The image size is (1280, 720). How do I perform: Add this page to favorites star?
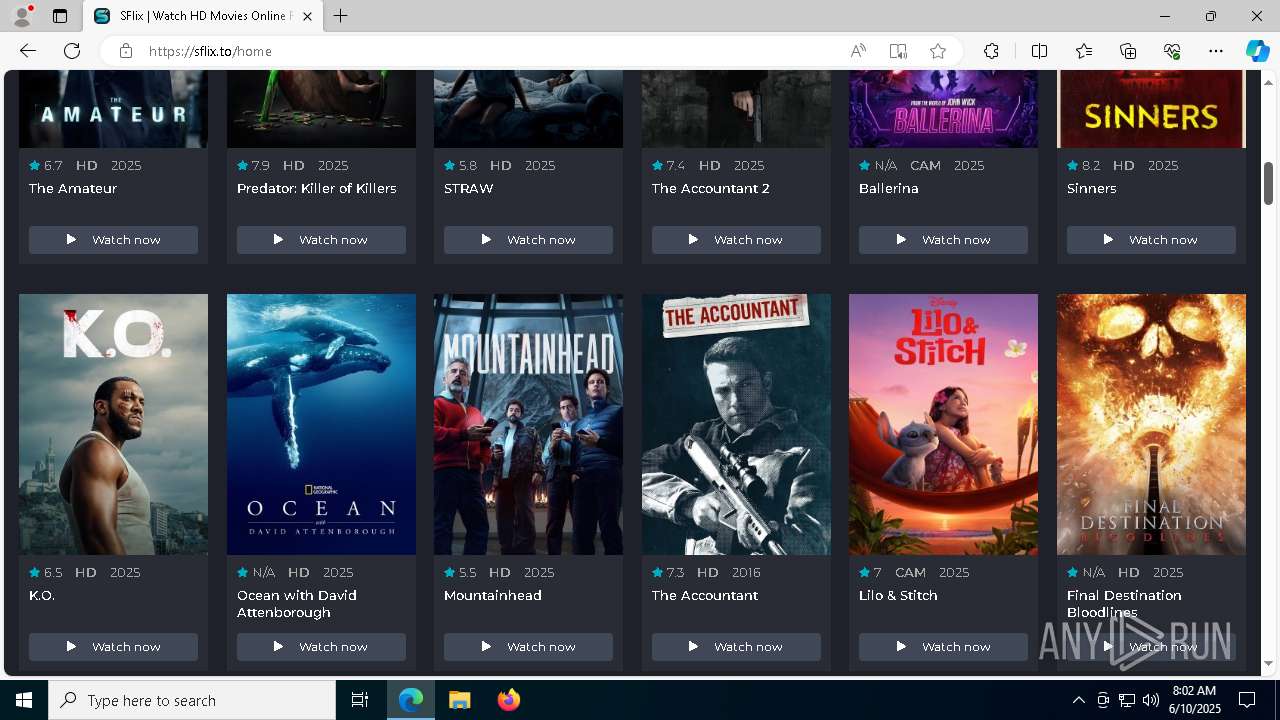[938, 51]
